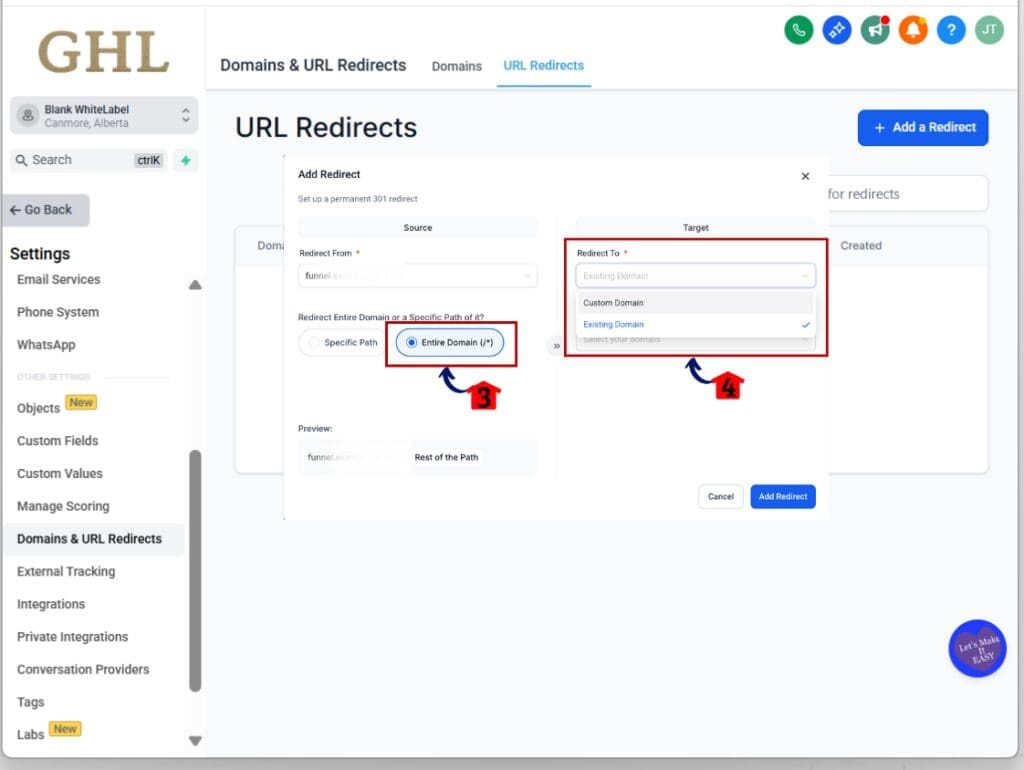1024x770 pixels.
Task: Click the double-arrow icon between Source and Target
Action: (556, 346)
